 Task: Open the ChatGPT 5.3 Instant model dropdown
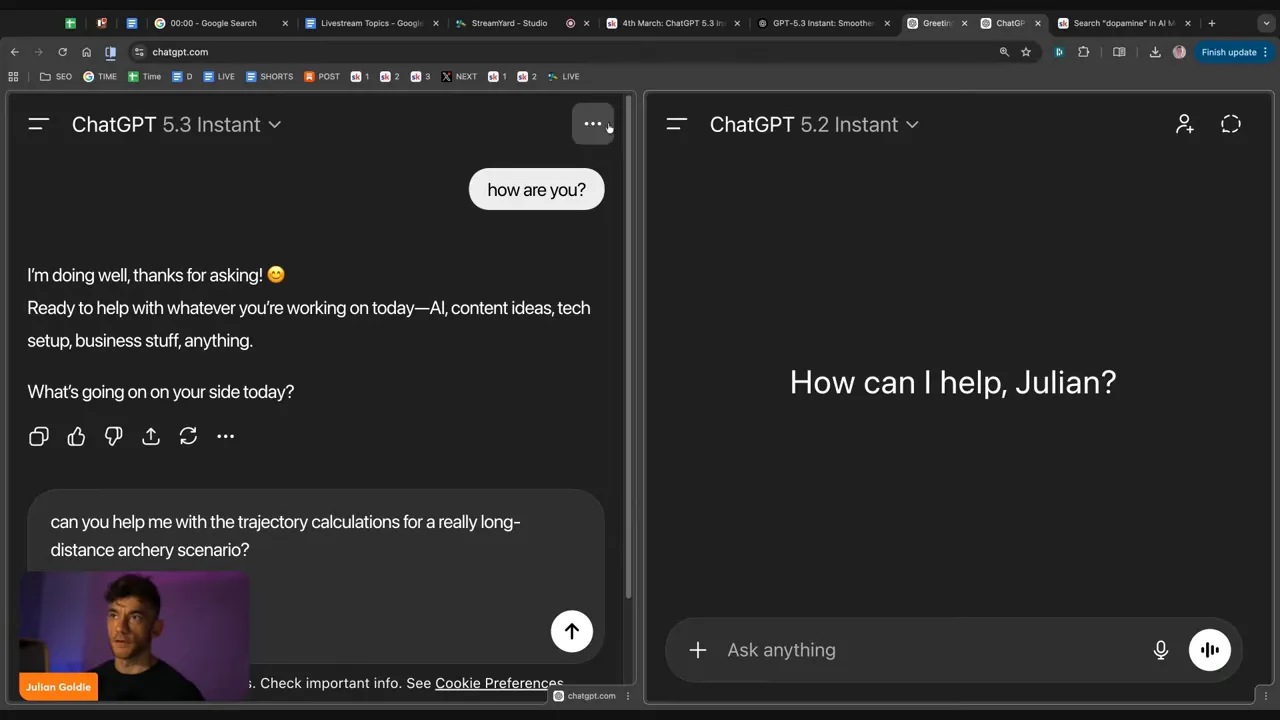click(x=177, y=124)
